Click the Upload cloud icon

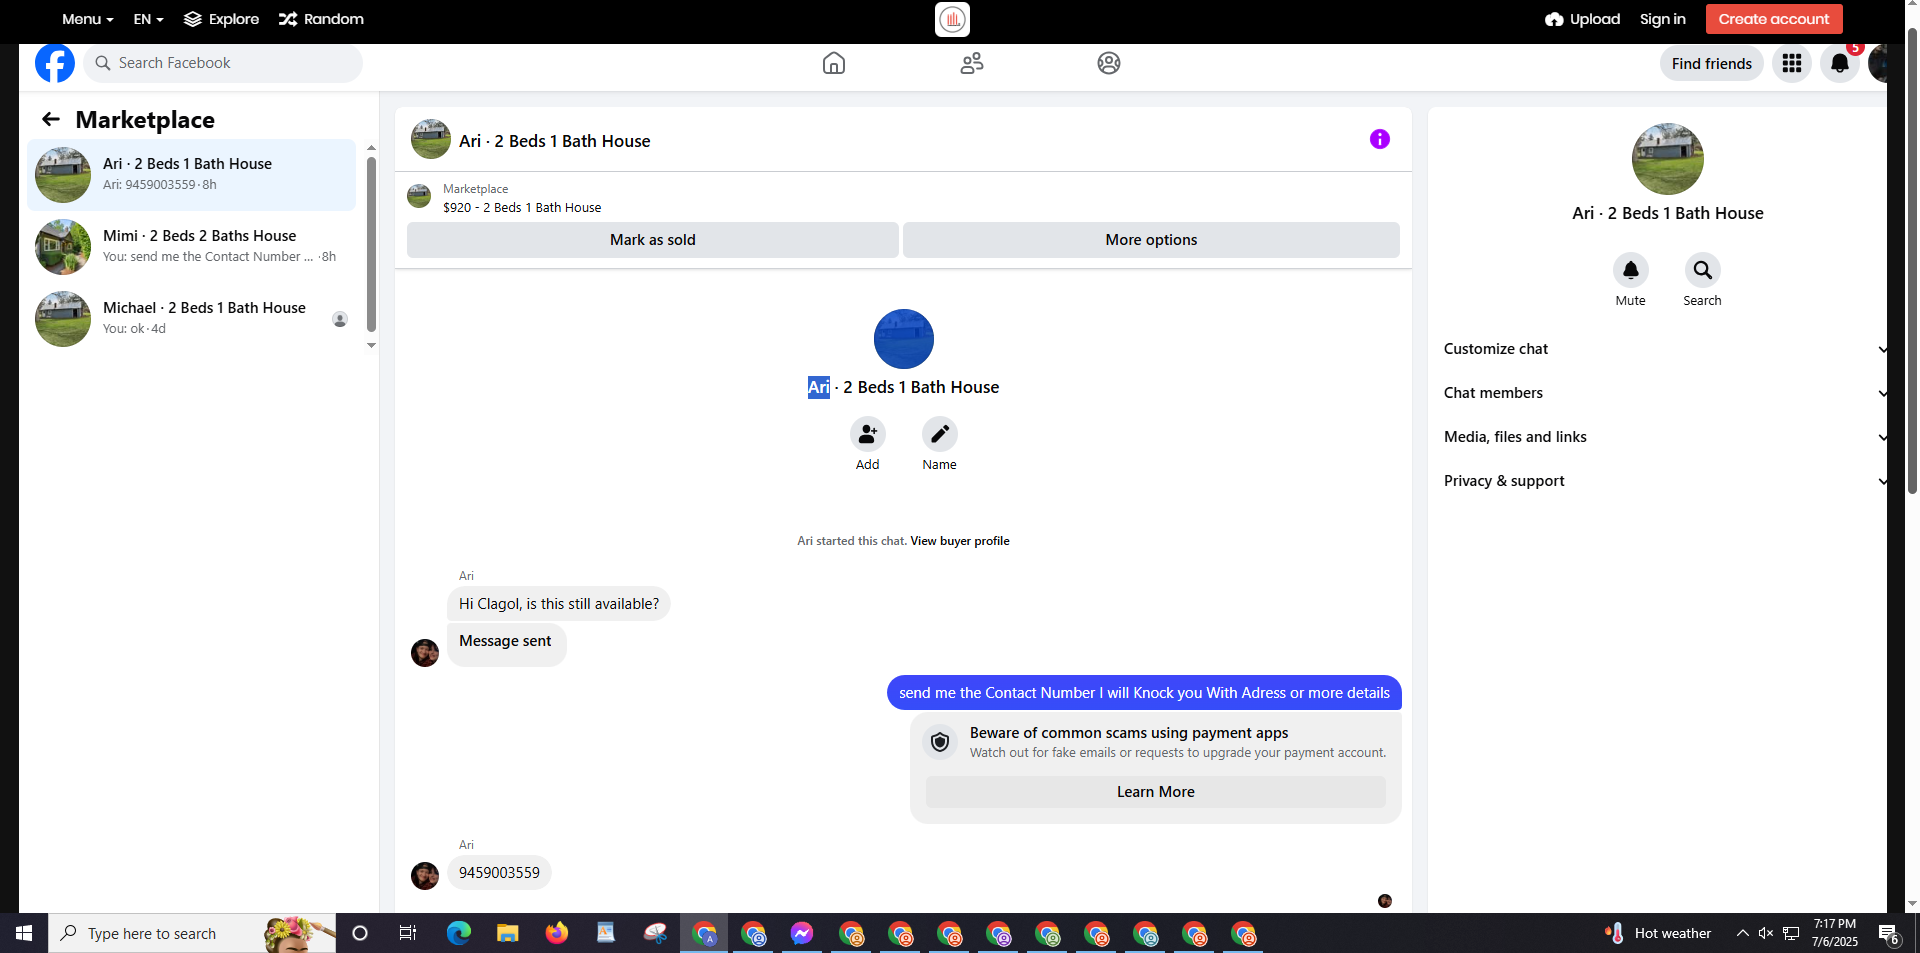[1554, 19]
